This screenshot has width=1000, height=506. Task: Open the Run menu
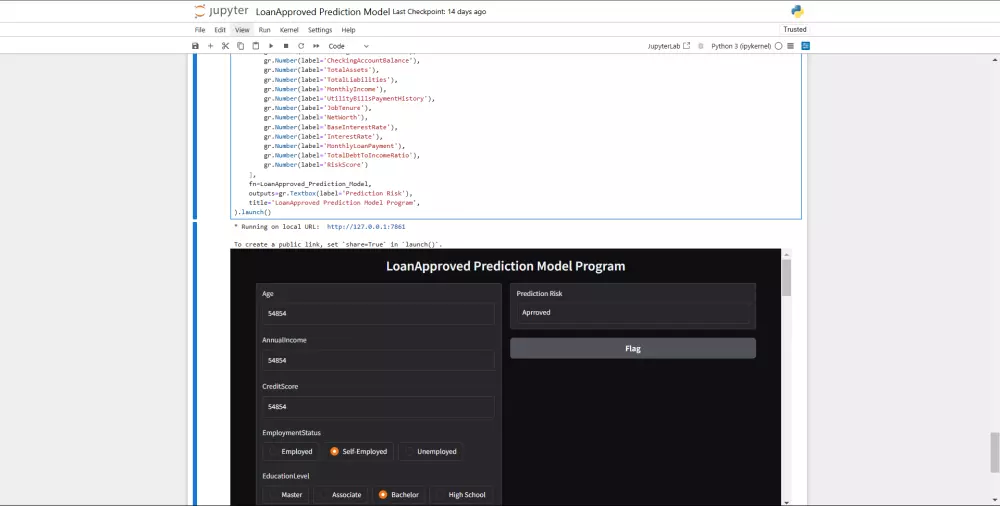(x=265, y=30)
